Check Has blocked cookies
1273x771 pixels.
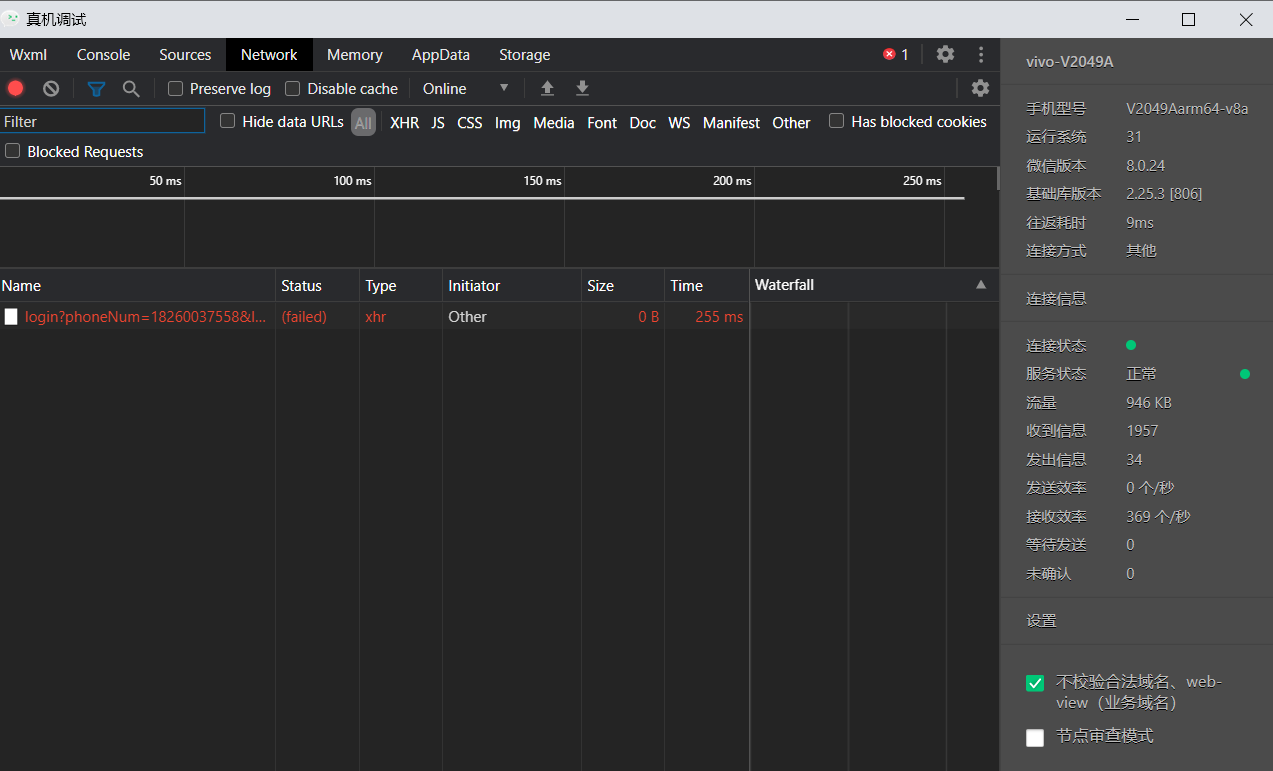click(836, 121)
